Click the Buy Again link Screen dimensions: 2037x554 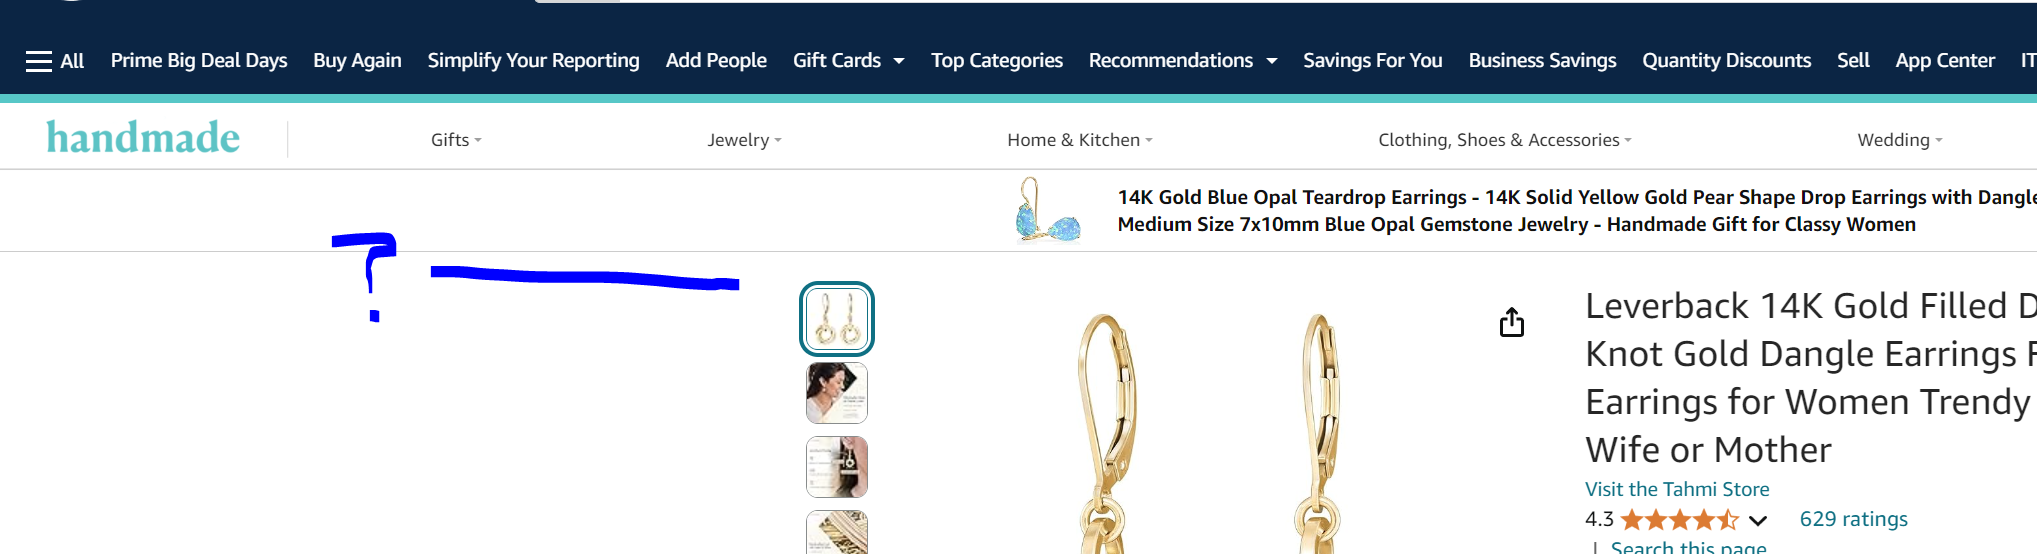[x=357, y=61]
